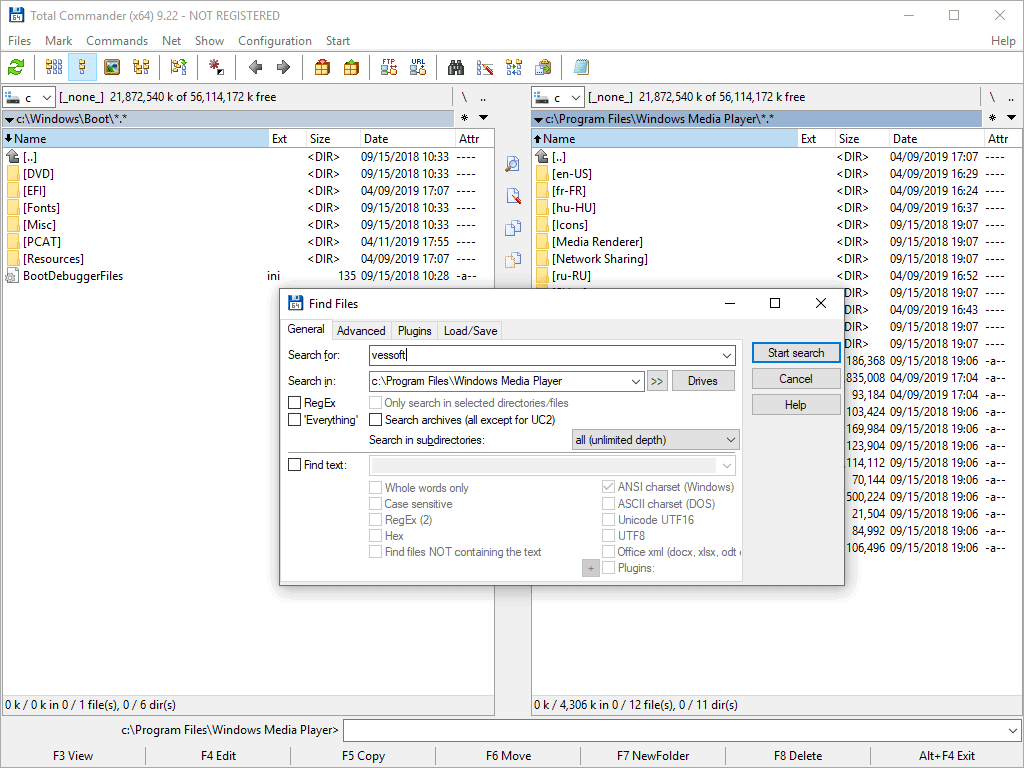Click the magnifier View icon between panels
The image size is (1024, 768).
[513, 164]
